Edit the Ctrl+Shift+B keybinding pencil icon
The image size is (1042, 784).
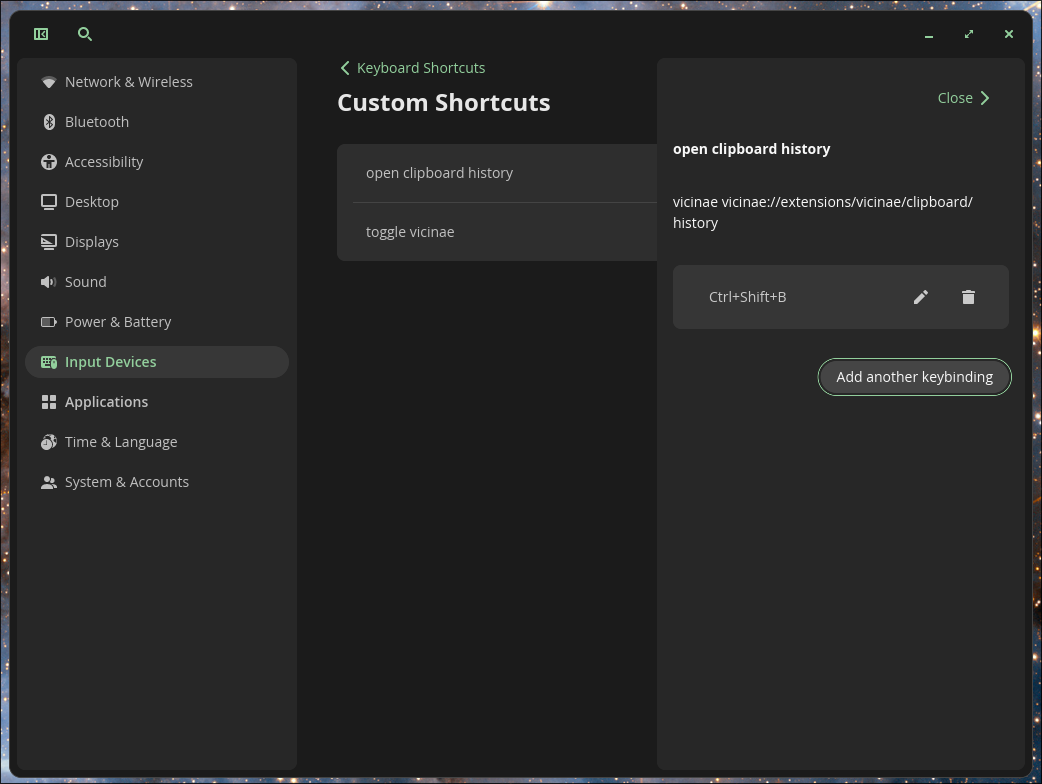tap(921, 297)
